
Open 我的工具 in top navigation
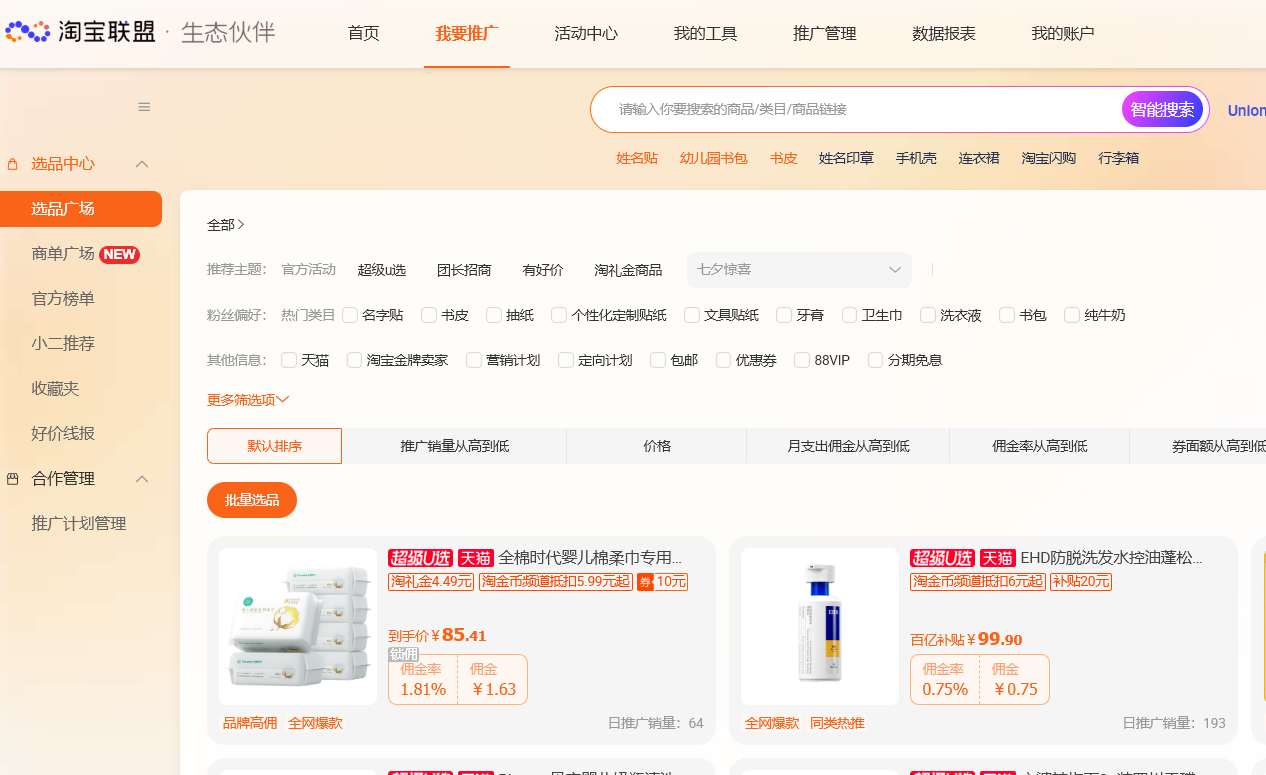(x=705, y=33)
